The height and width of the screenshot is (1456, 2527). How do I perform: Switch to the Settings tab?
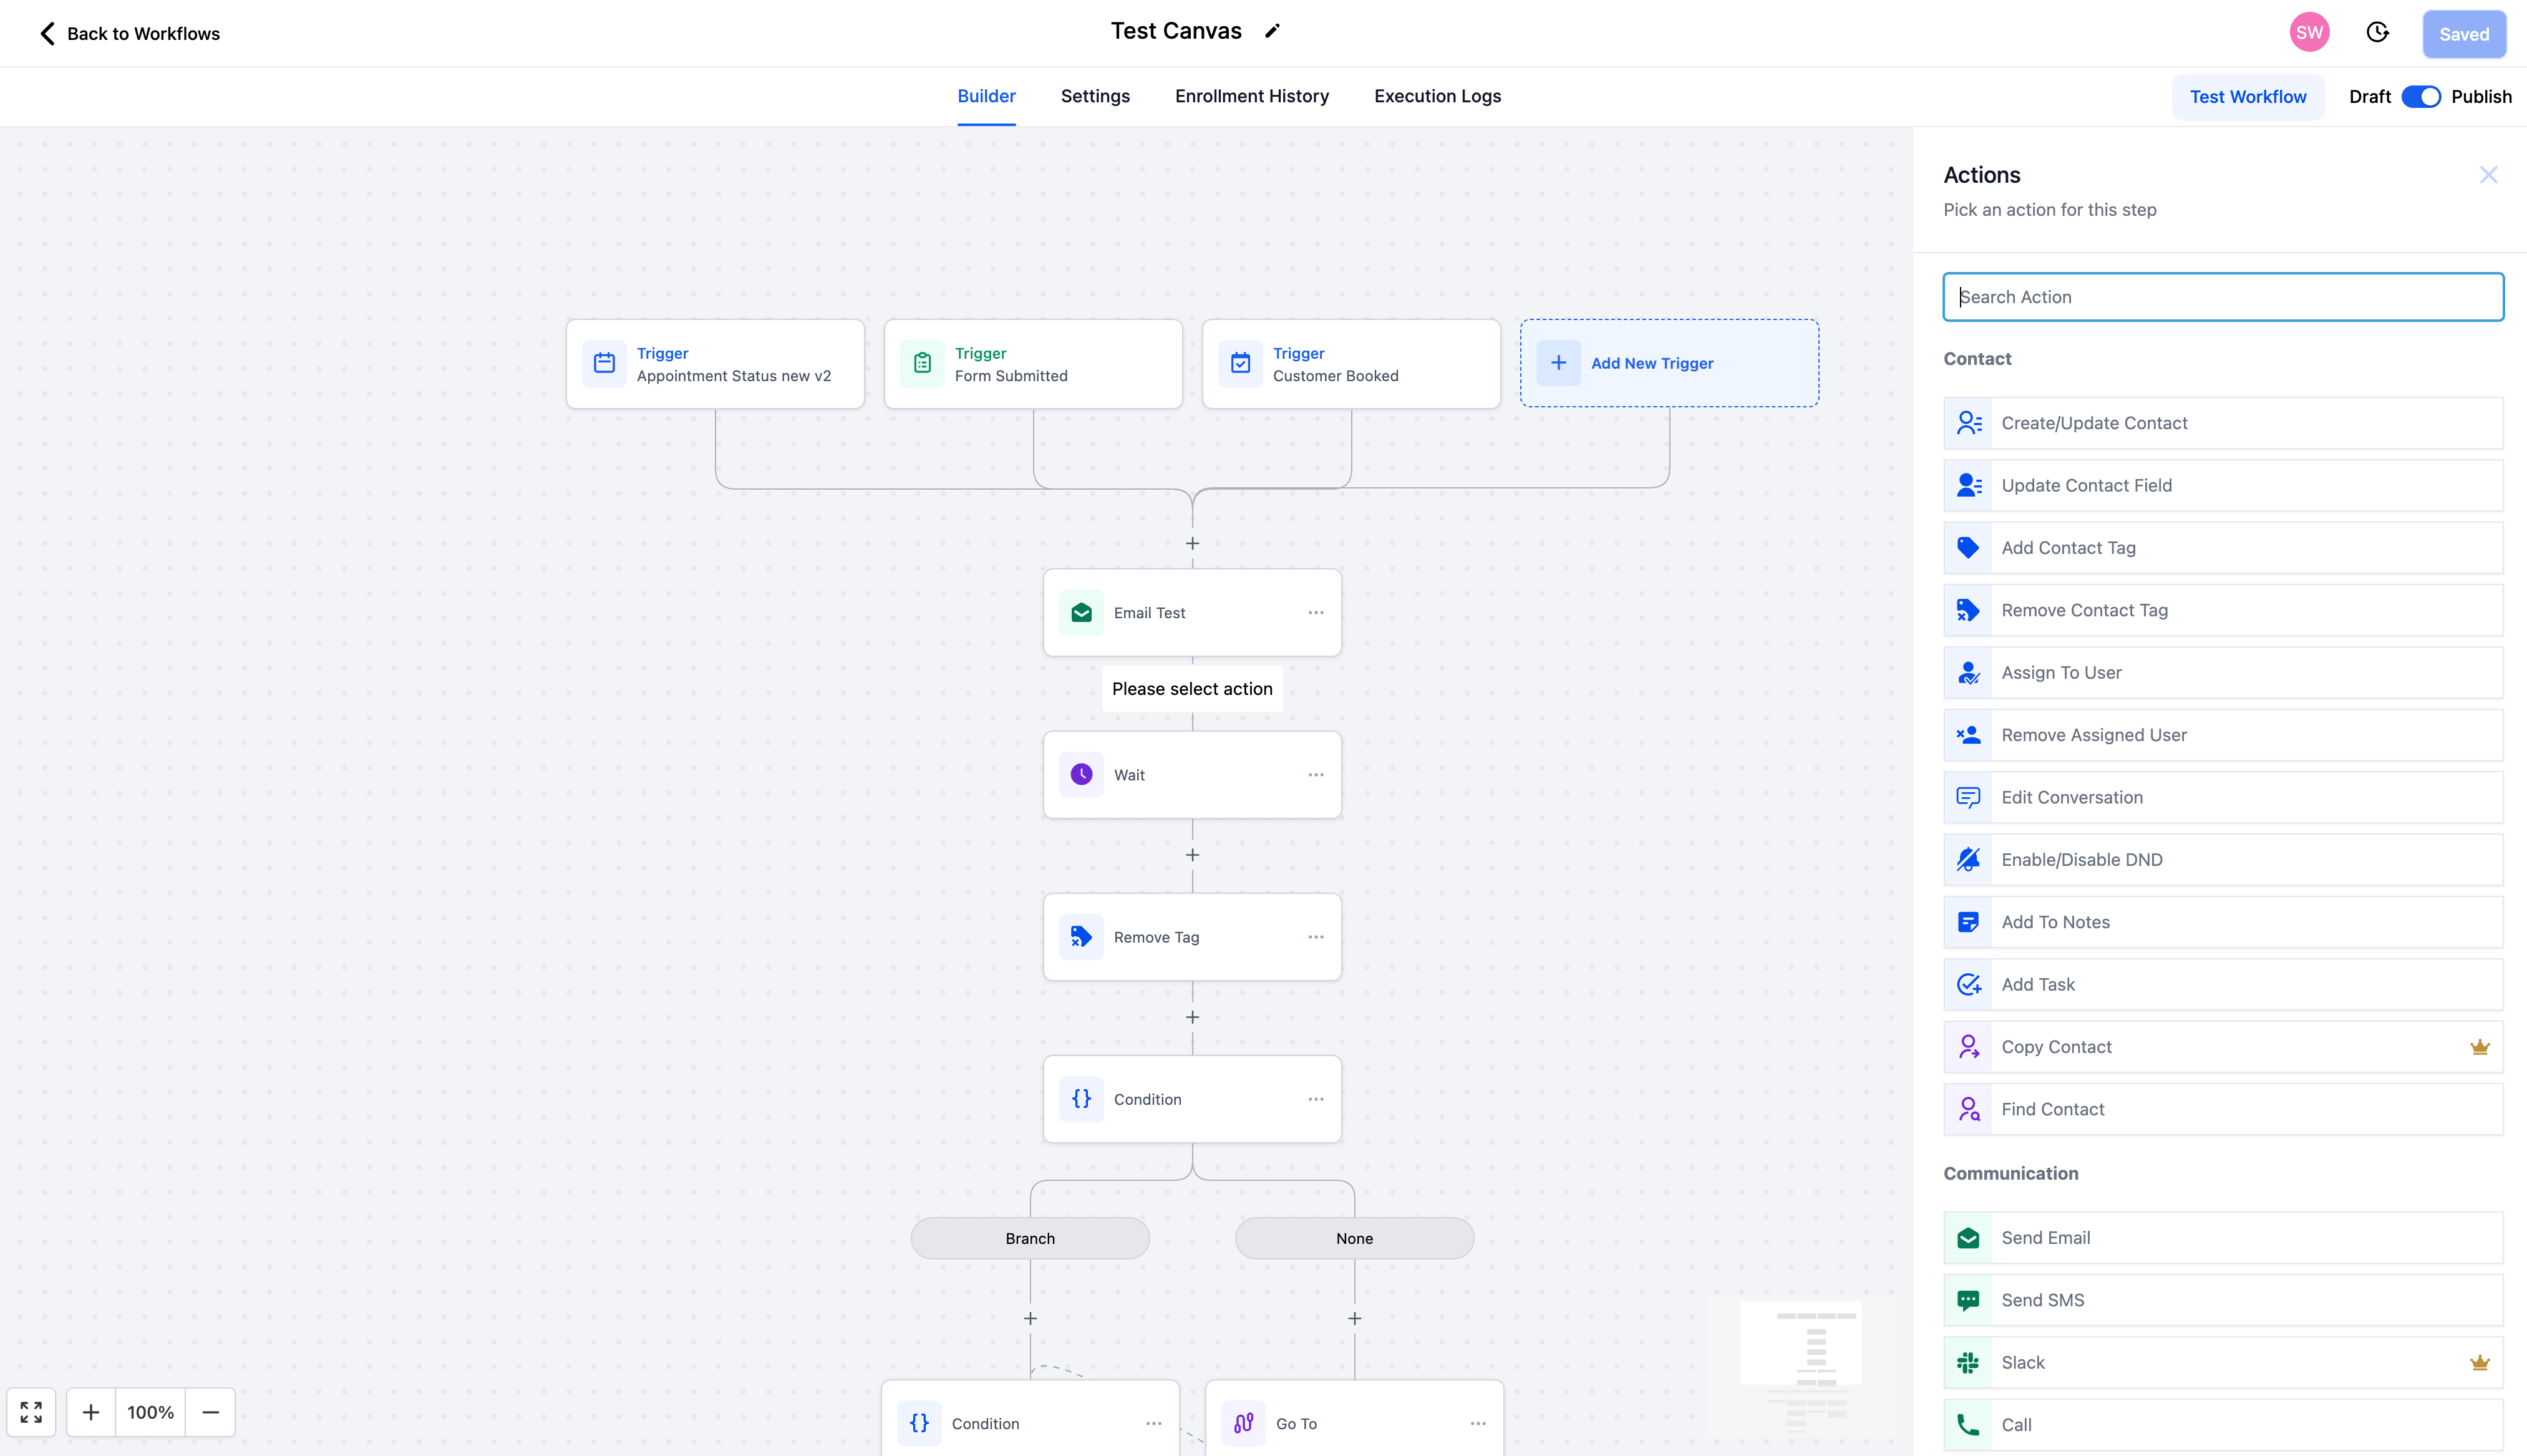pyautogui.click(x=1095, y=96)
